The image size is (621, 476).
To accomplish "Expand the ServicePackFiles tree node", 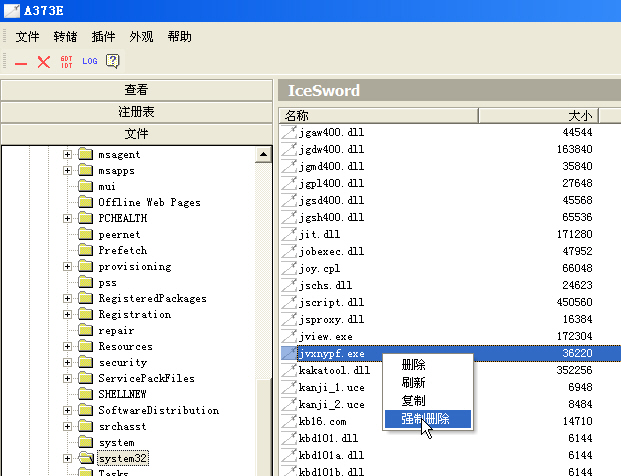I will 67,379.
